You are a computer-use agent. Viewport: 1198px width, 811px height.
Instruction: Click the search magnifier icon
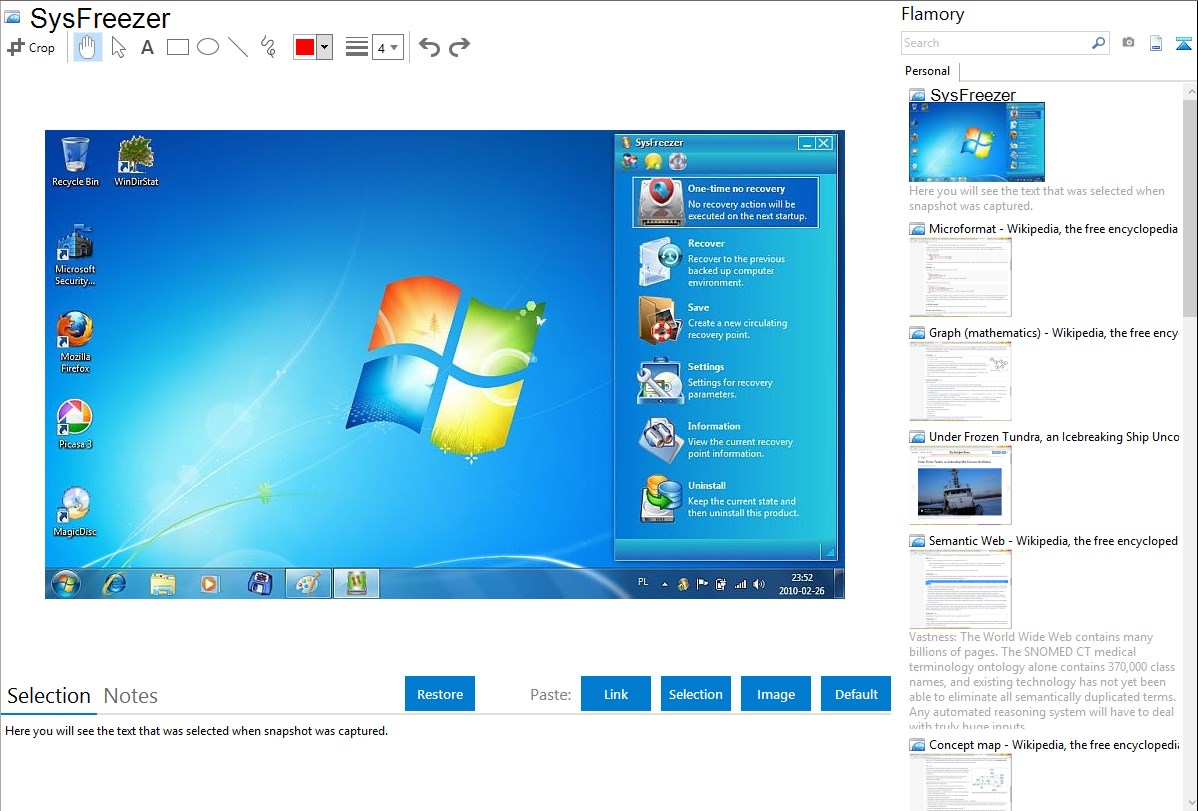pyautogui.click(x=1098, y=43)
